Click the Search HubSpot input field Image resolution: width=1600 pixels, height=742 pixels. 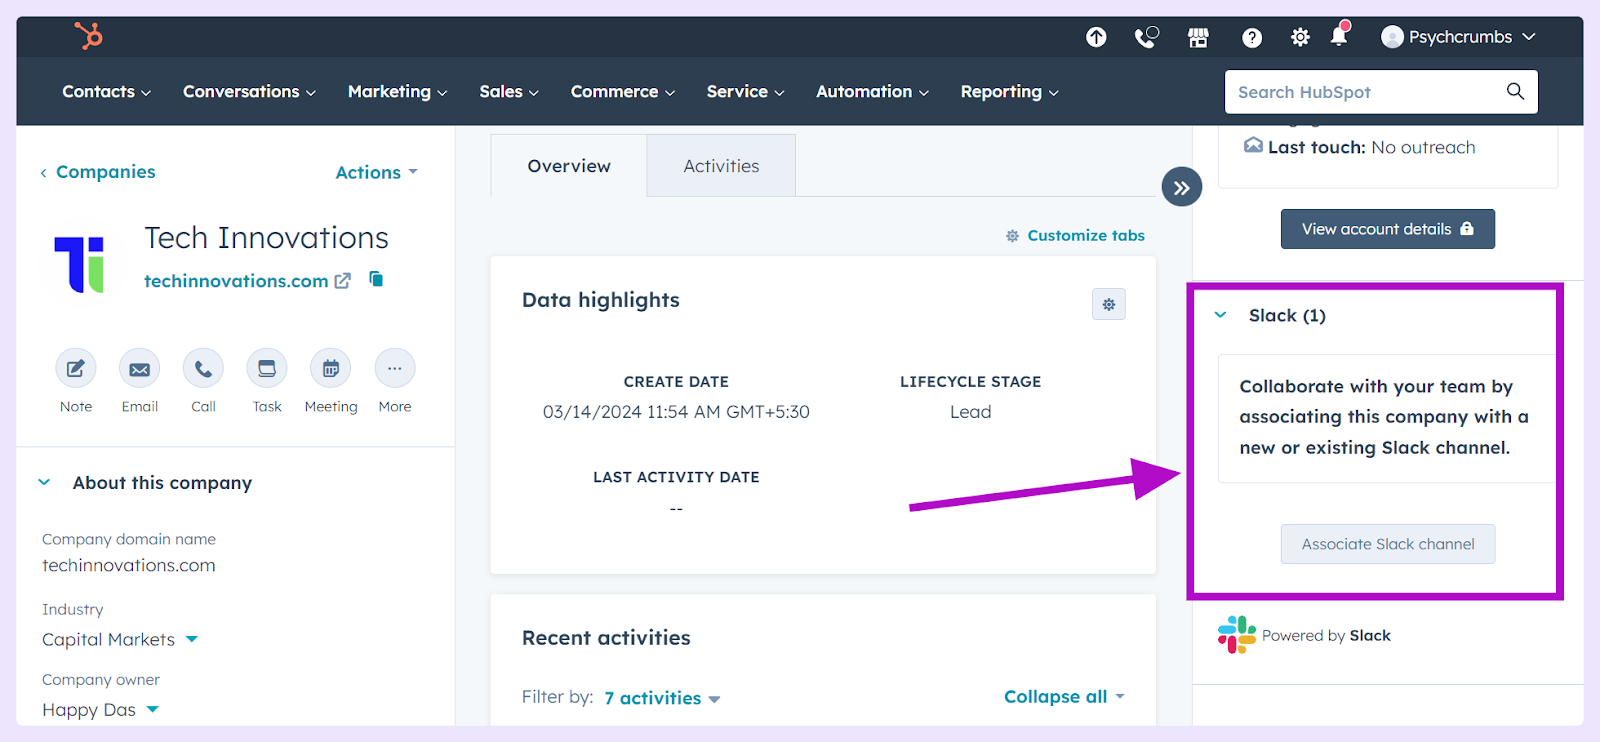tap(1381, 92)
